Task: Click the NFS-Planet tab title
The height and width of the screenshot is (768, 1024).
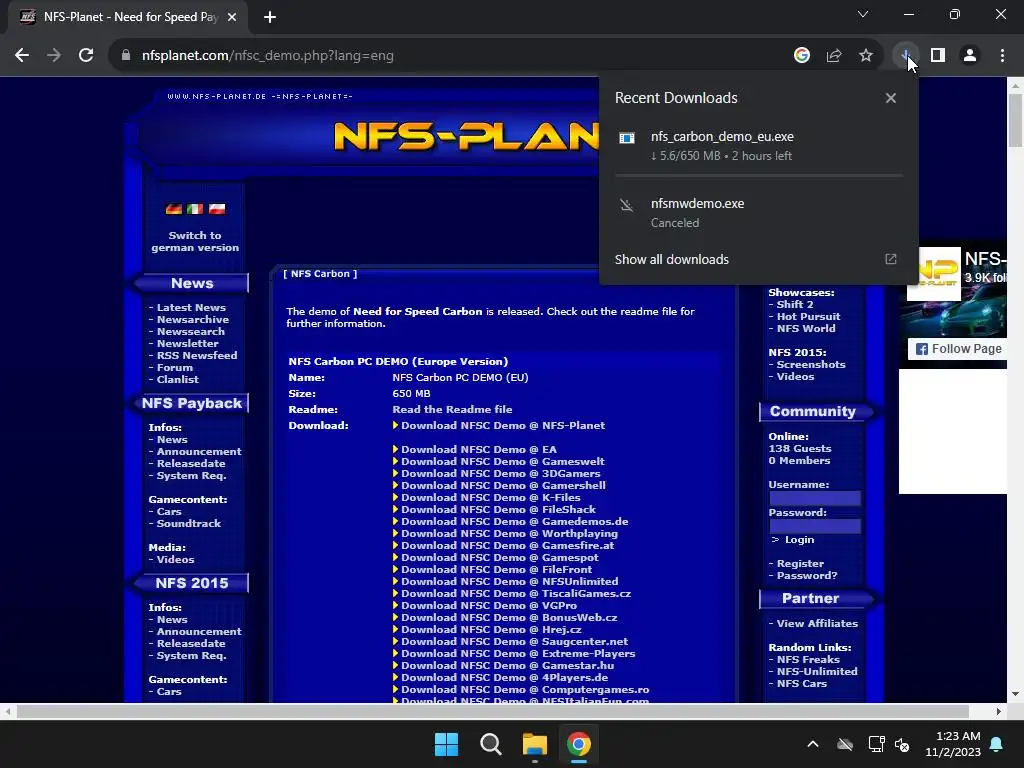Action: click(x=131, y=17)
